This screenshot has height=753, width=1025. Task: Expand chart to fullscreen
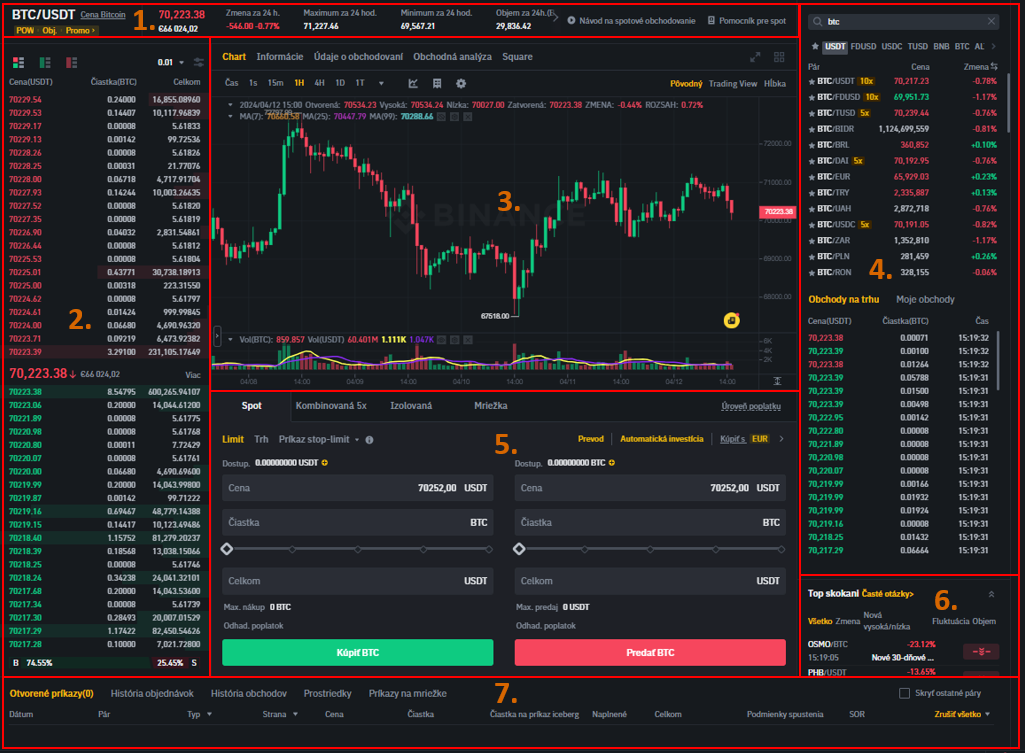tap(755, 57)
